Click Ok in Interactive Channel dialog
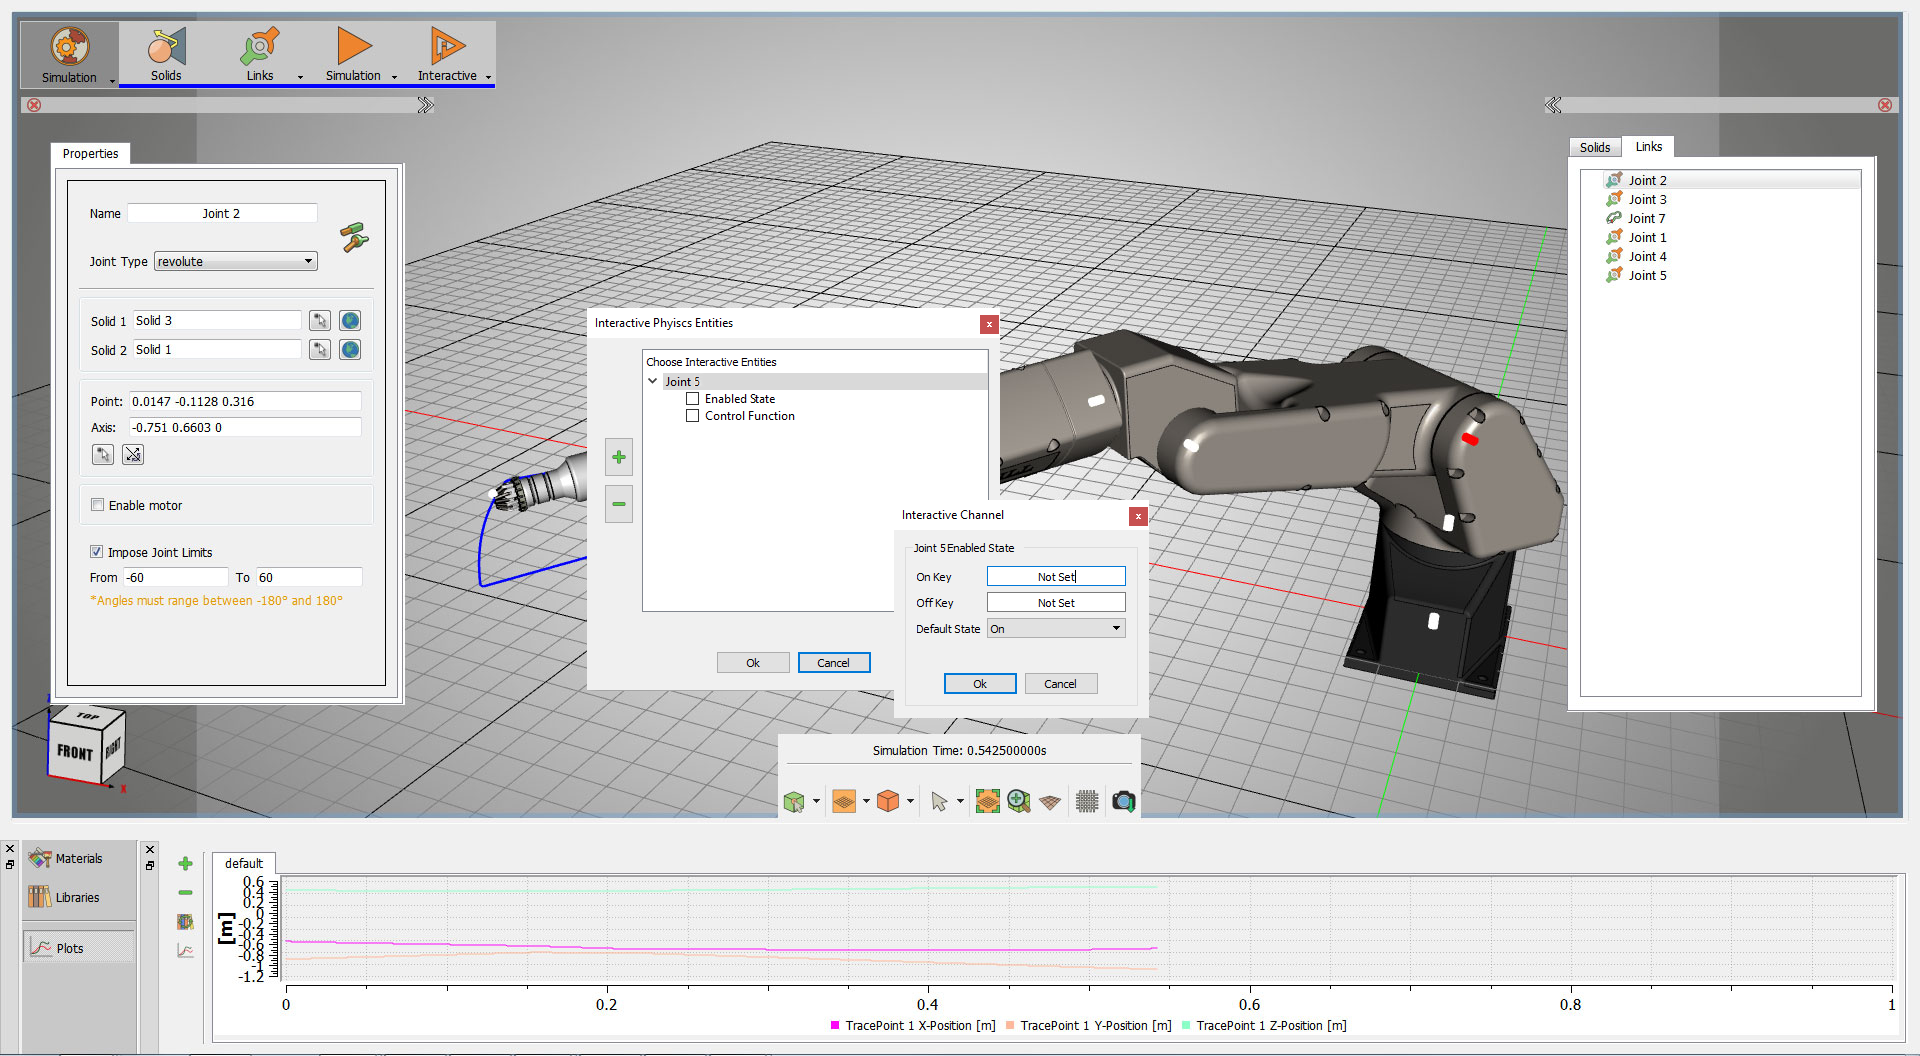This screenshot has height=1056, width=1920. tap(980, 684)
